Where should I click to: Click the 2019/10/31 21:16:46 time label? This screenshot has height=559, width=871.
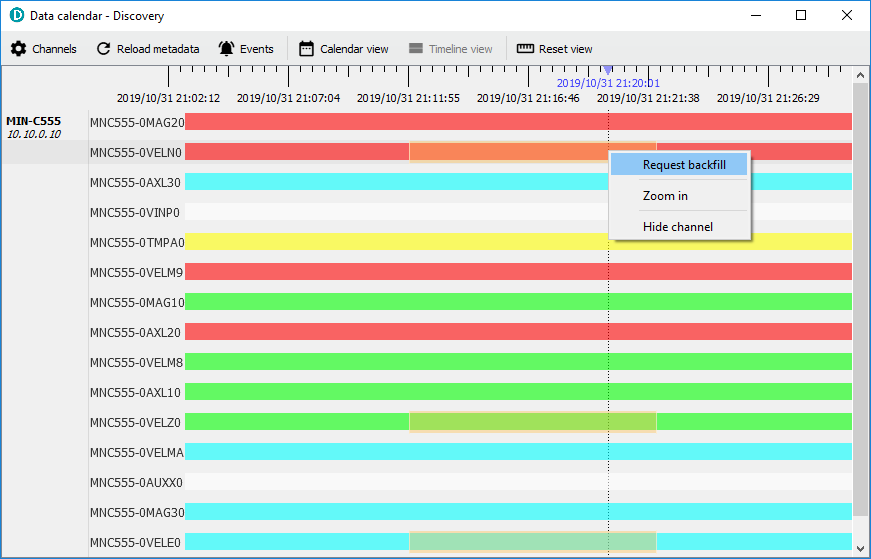pyautogui.click(x=528, y=98)
